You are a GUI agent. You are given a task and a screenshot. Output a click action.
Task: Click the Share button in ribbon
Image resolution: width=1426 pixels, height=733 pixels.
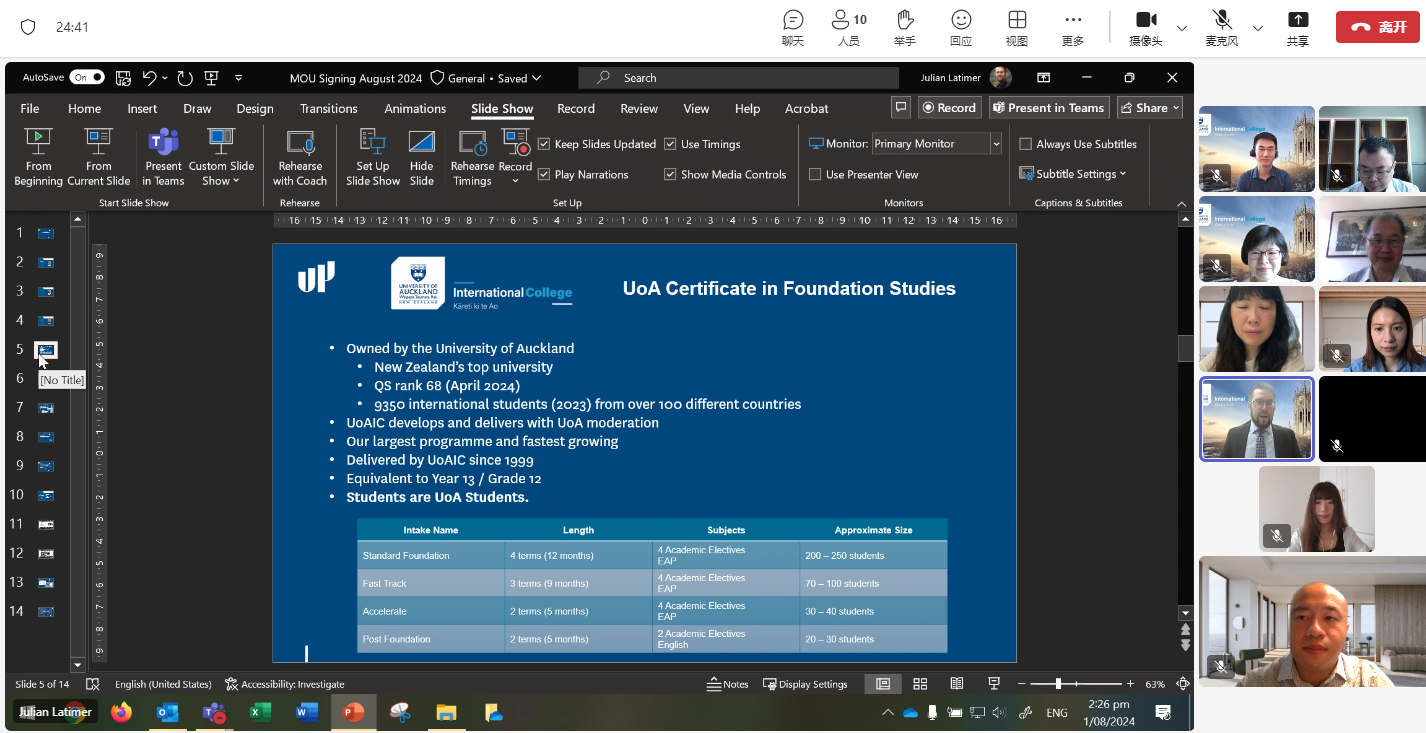point(1150,108)
